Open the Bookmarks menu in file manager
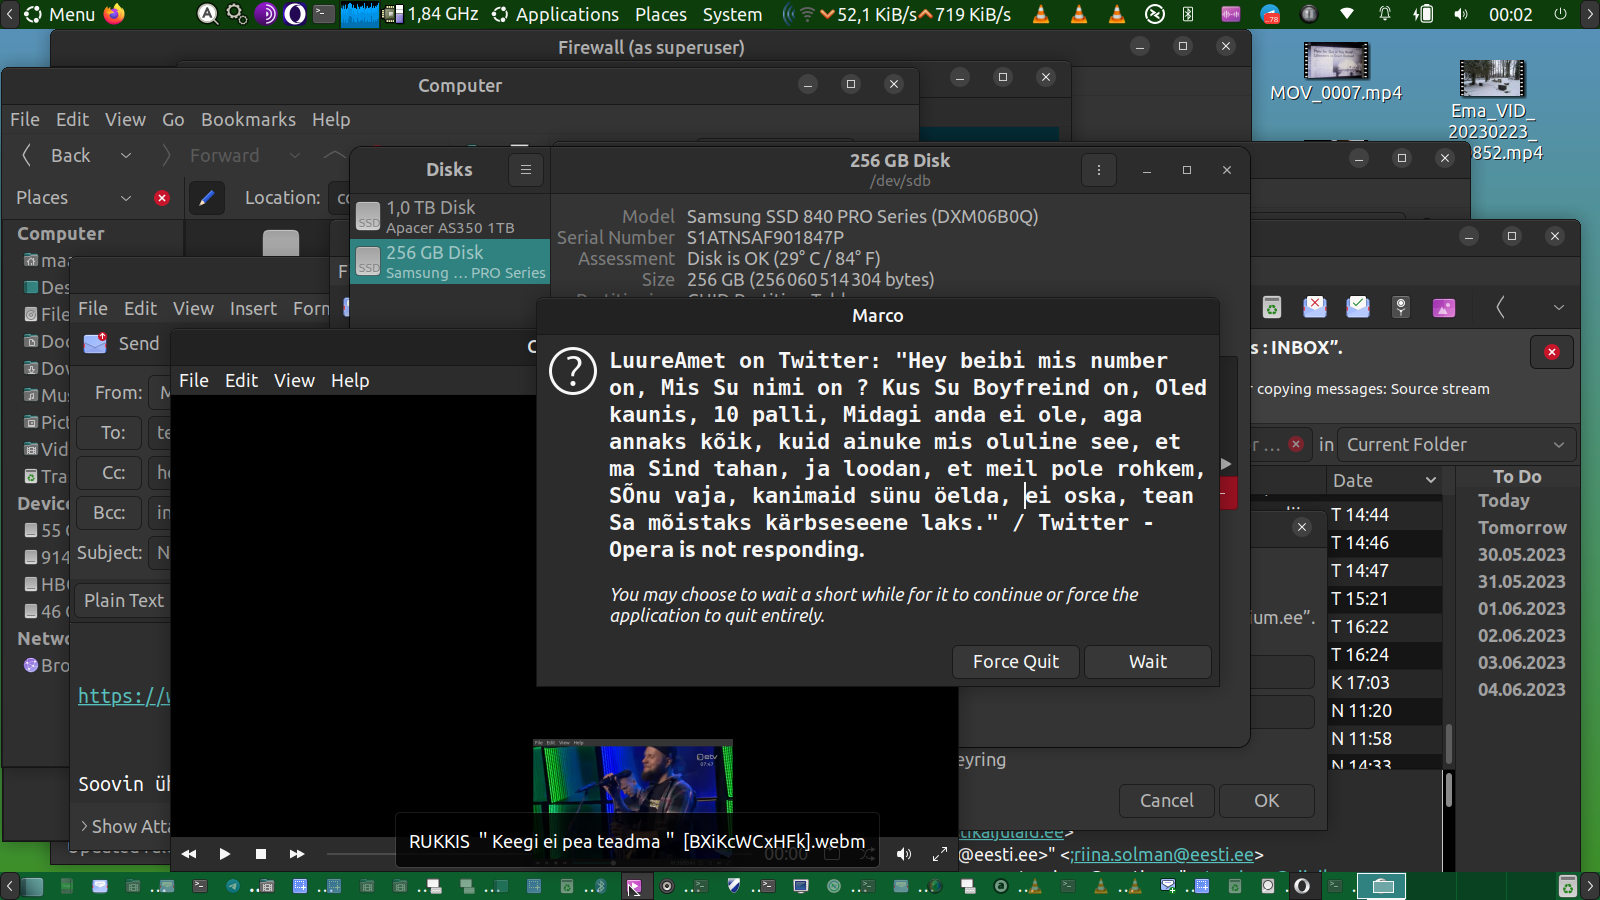 coord(248,120)
